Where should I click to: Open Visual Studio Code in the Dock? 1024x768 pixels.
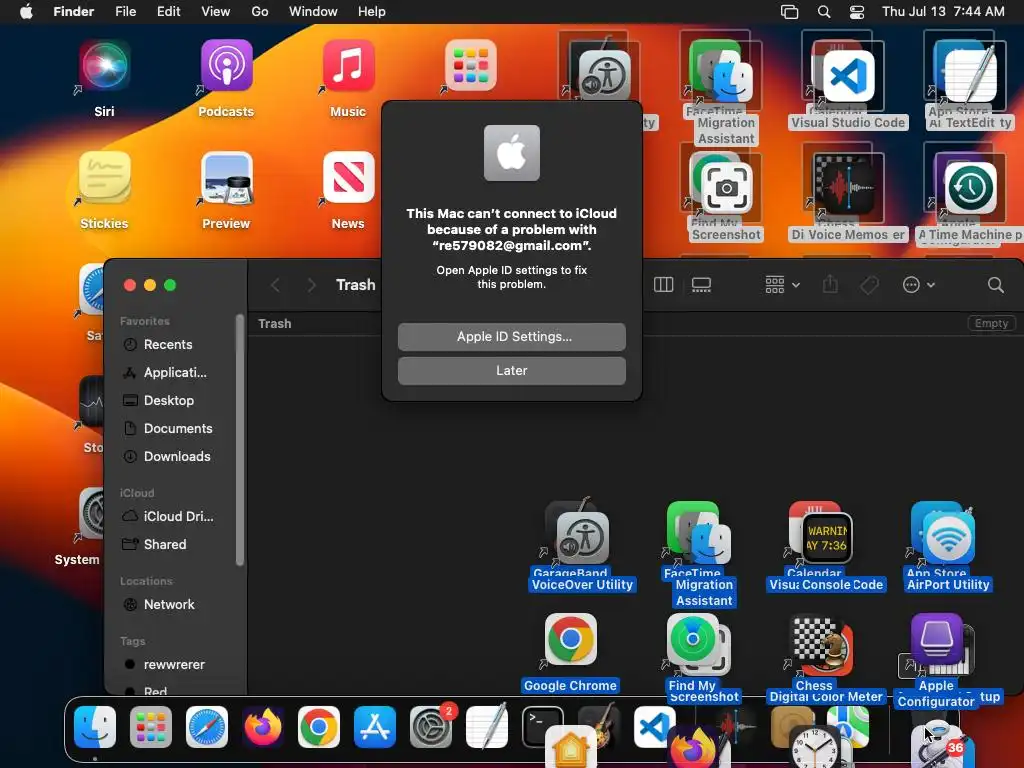(x=653, y=726)
